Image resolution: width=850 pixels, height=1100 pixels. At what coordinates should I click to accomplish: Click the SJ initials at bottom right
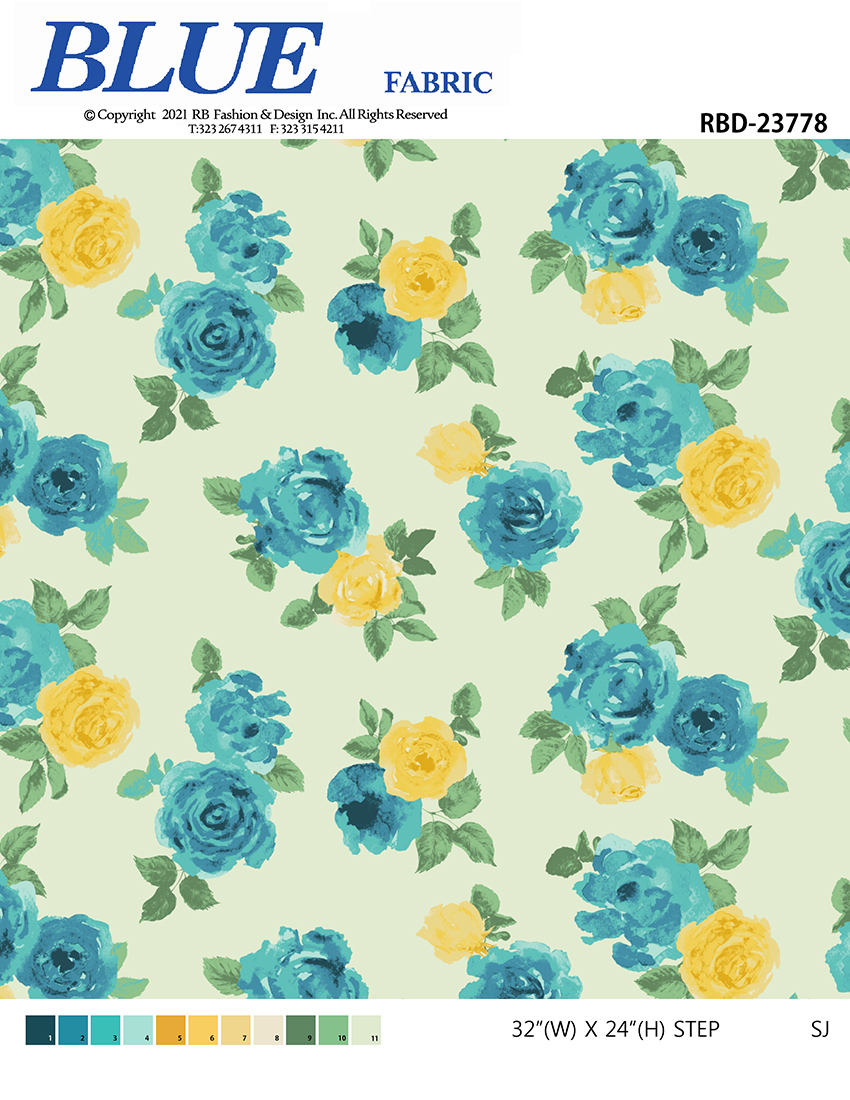pyautogui.click(x=820, y=1029)
